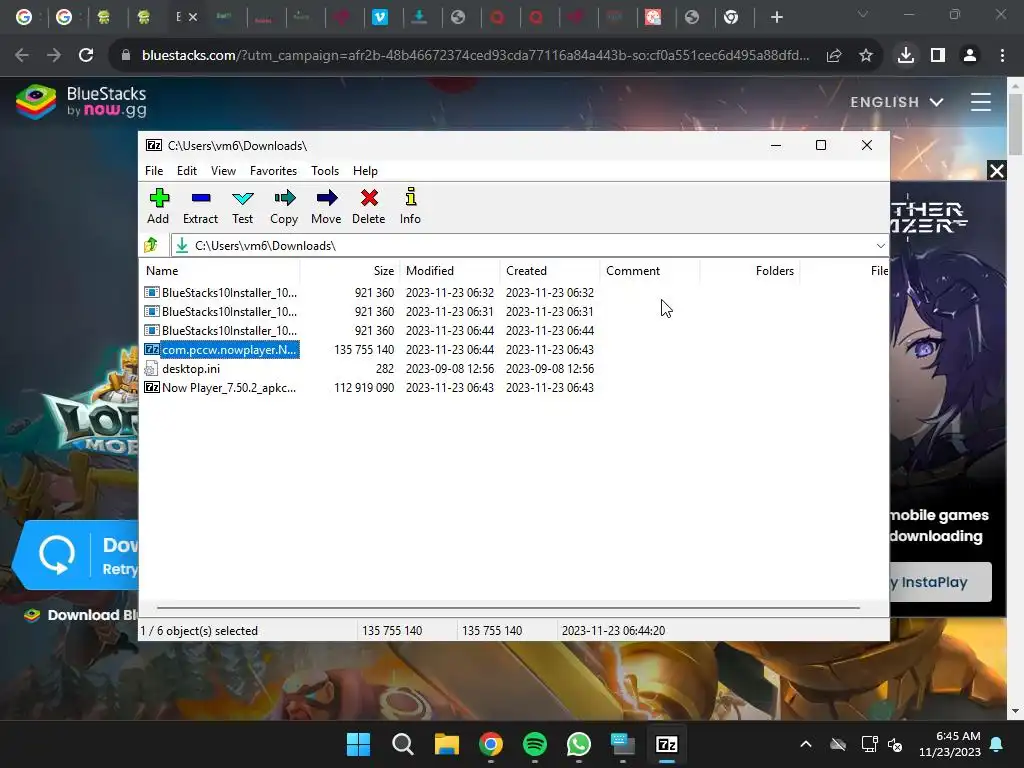Viewport: 1024px width, 768px height.
Task: Open the Tools menu
Action: (325, 170)
